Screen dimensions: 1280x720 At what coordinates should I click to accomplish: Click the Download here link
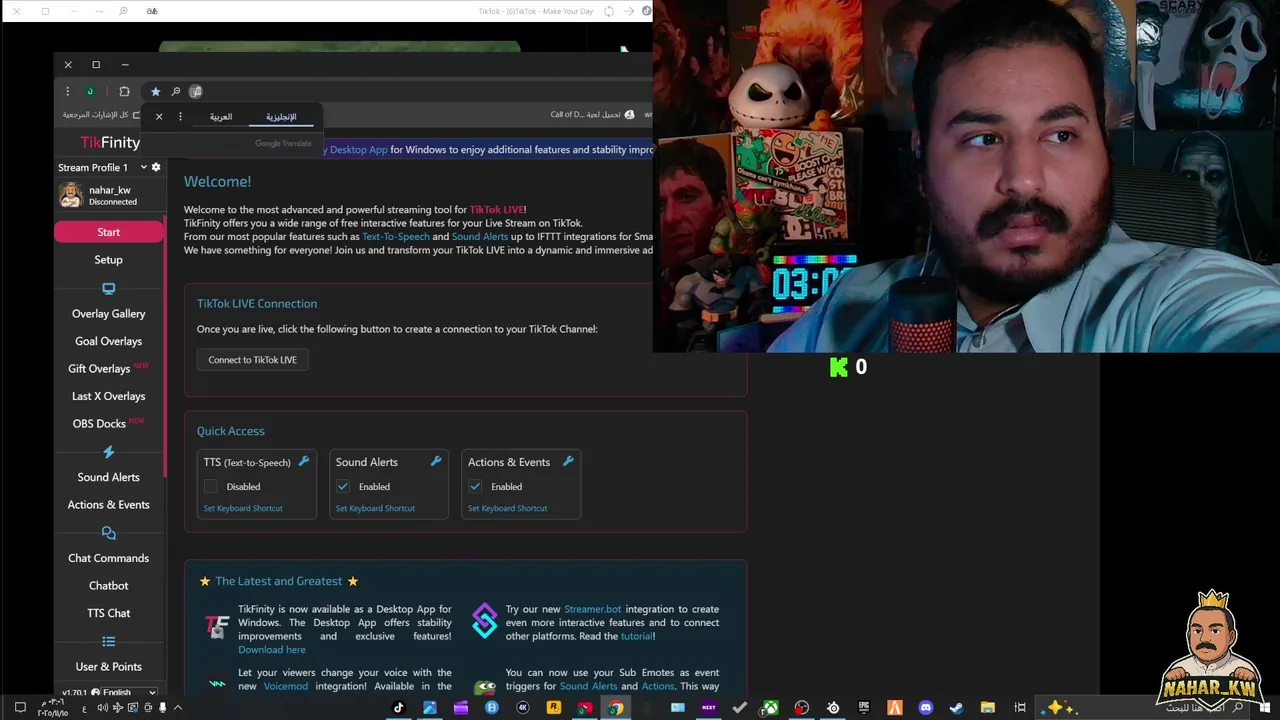click(272, 650)
